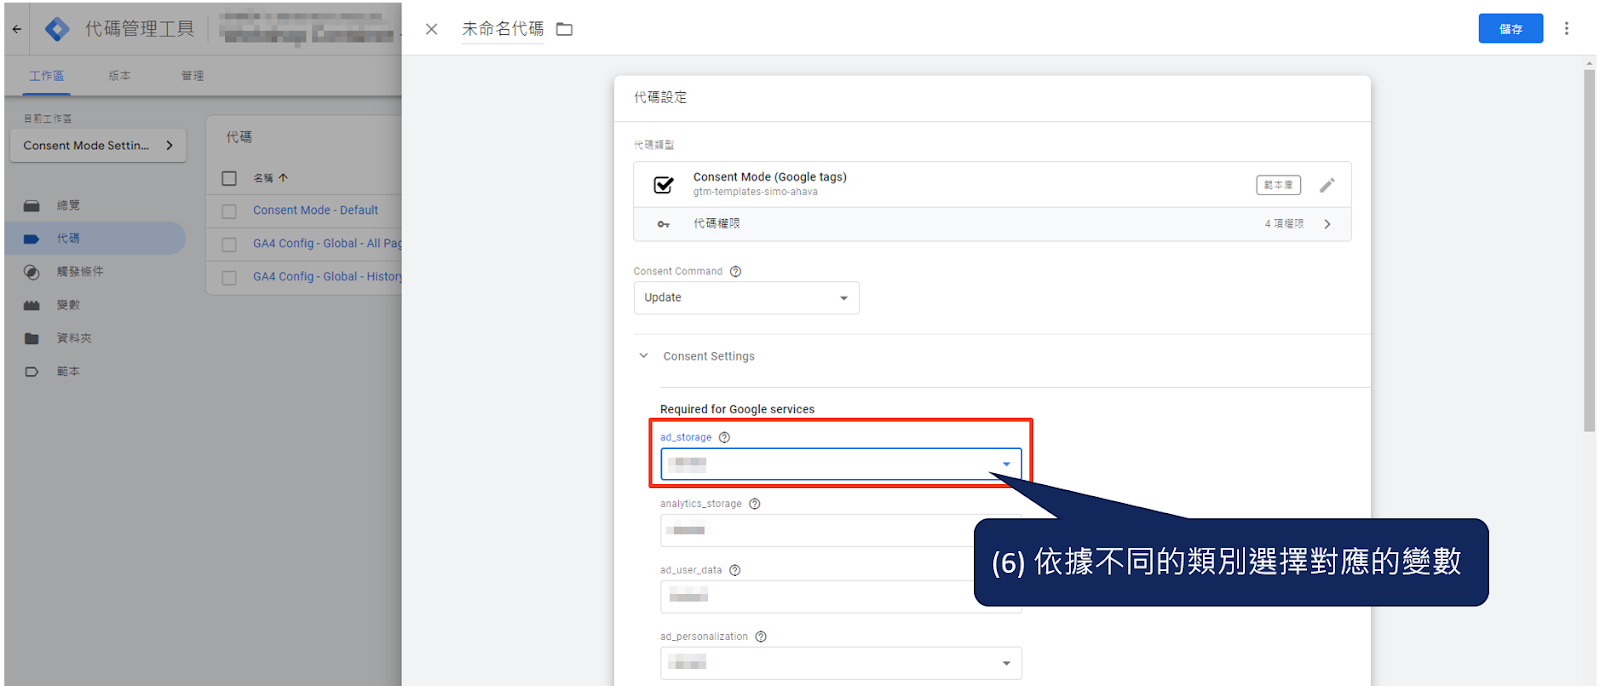Open 範本 in the sidebar
This screenshot has width=1600, height=686.
(68, 371)
